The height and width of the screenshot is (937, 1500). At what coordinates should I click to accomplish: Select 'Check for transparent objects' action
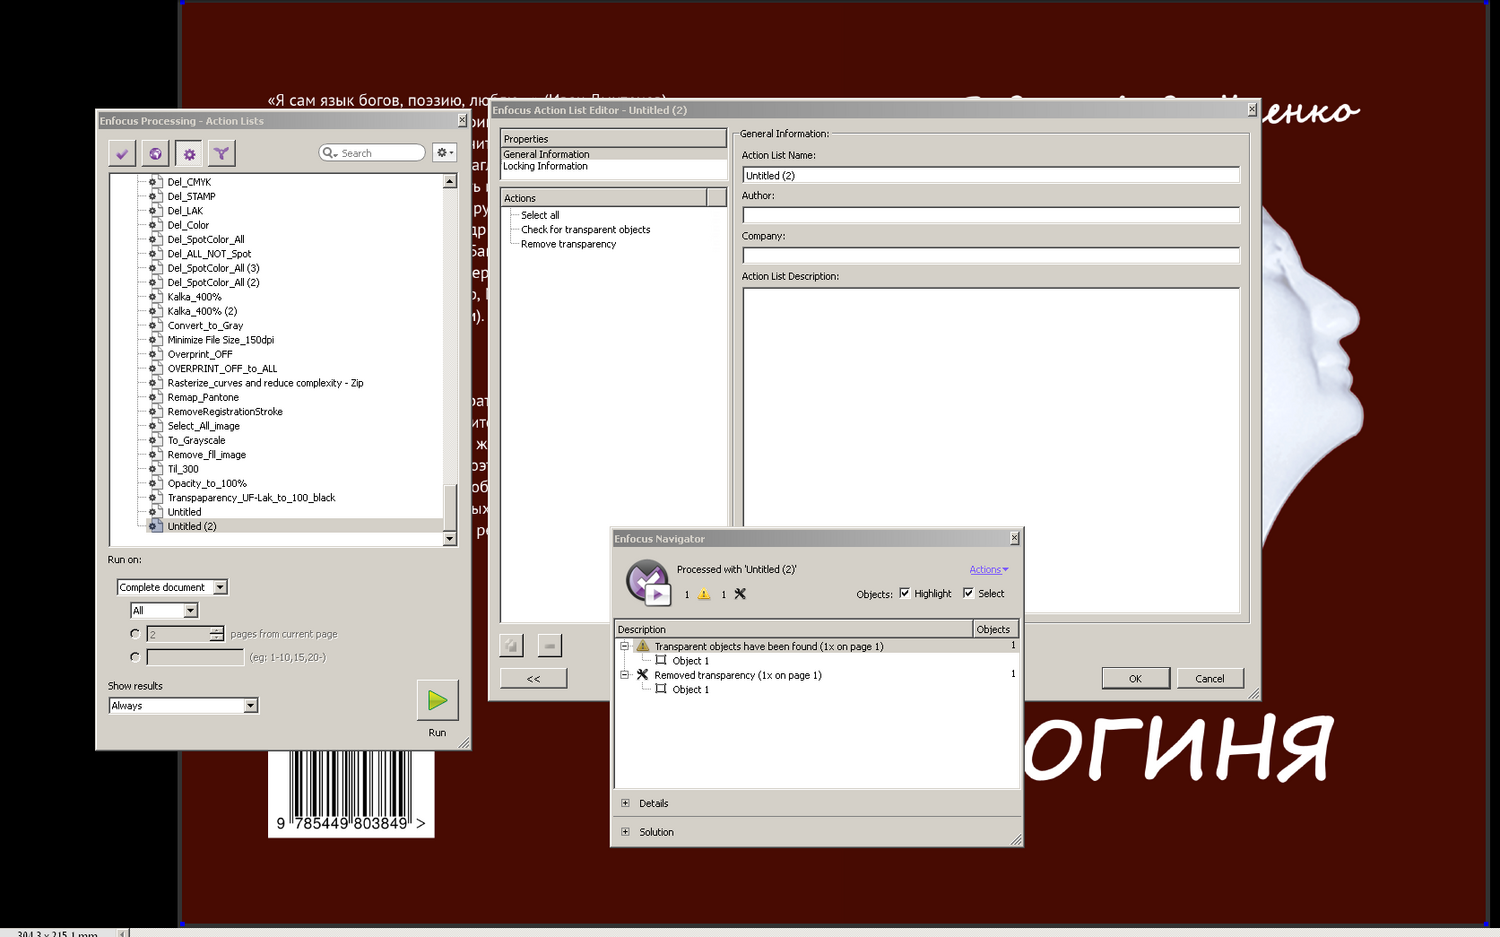pos(585,230)
